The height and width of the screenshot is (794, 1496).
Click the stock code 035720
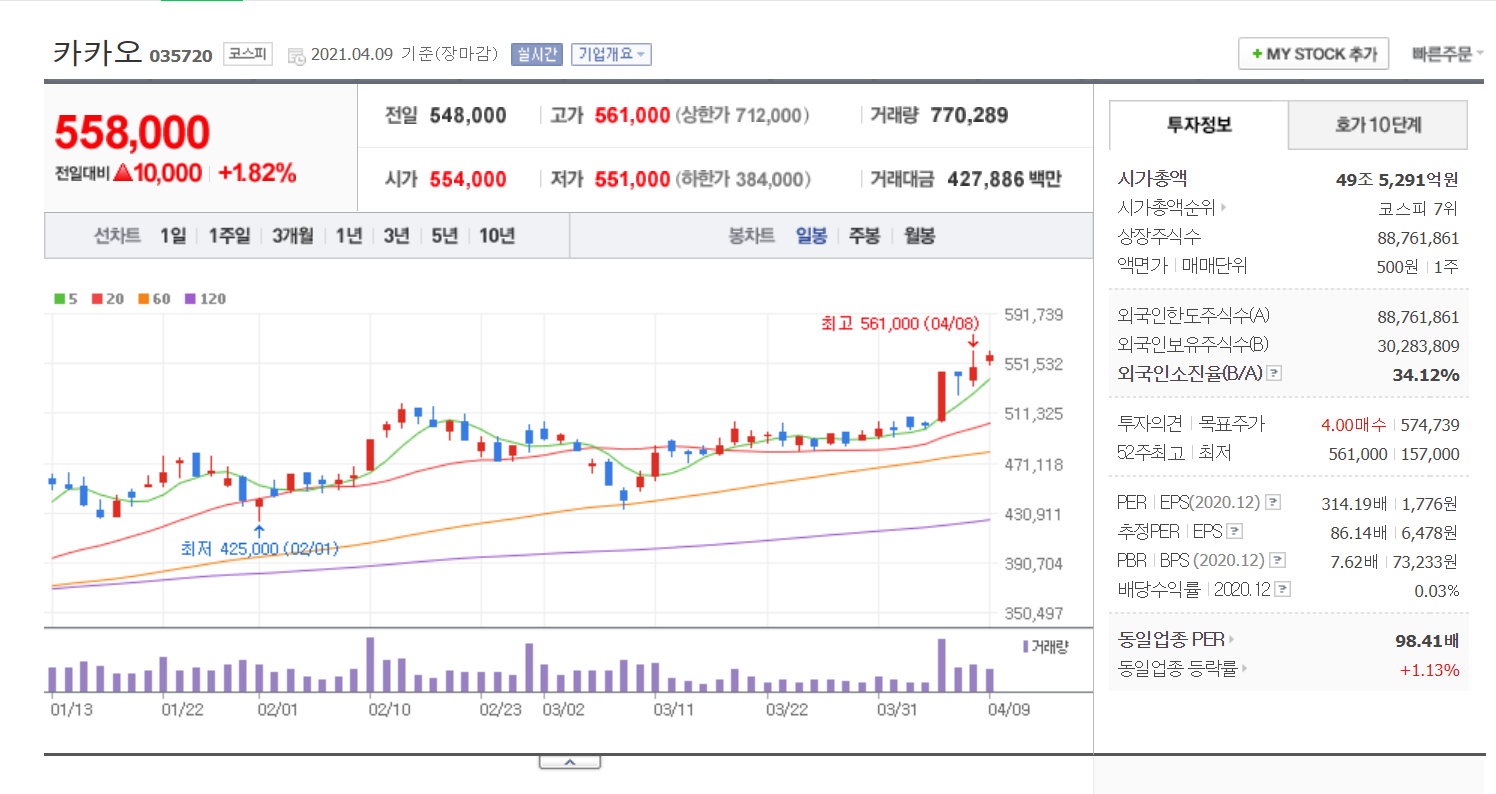[x=181, y=55]
